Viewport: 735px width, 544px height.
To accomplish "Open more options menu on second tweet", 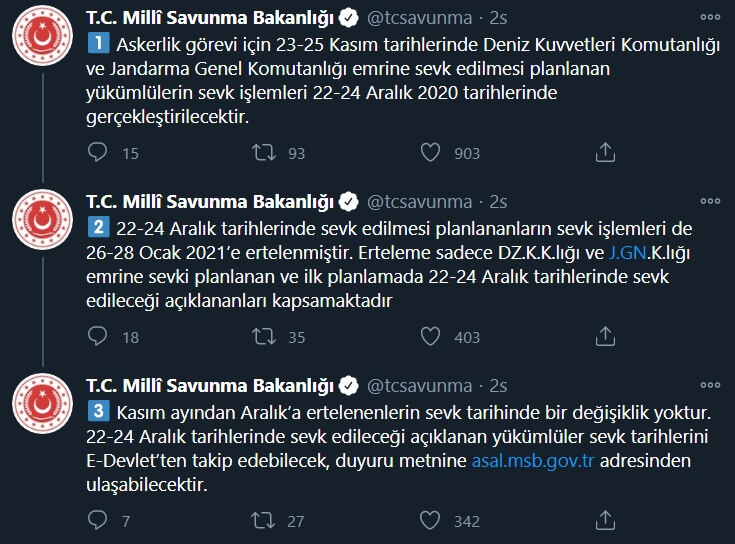I will tap(709, 202).
